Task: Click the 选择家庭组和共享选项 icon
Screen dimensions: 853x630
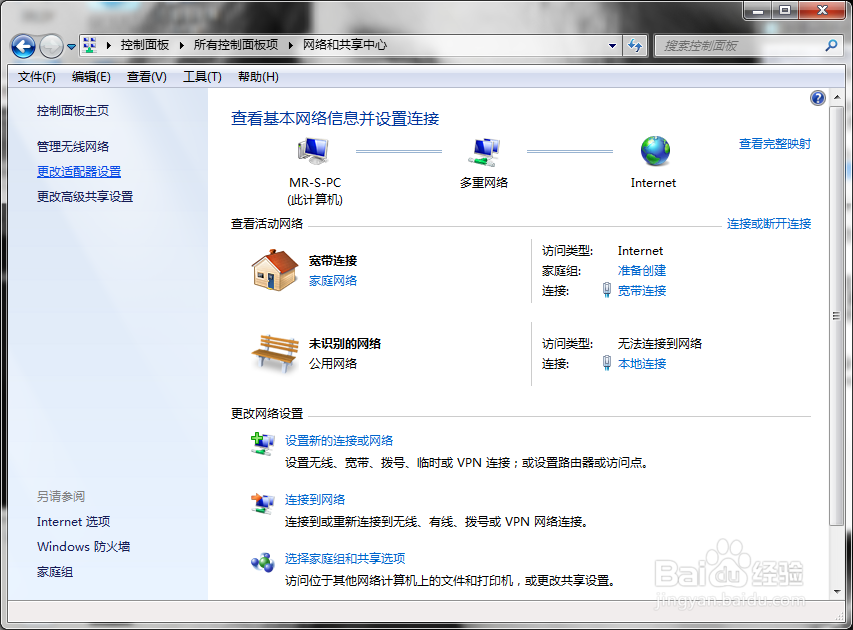Action: click(x=262, y=563)
